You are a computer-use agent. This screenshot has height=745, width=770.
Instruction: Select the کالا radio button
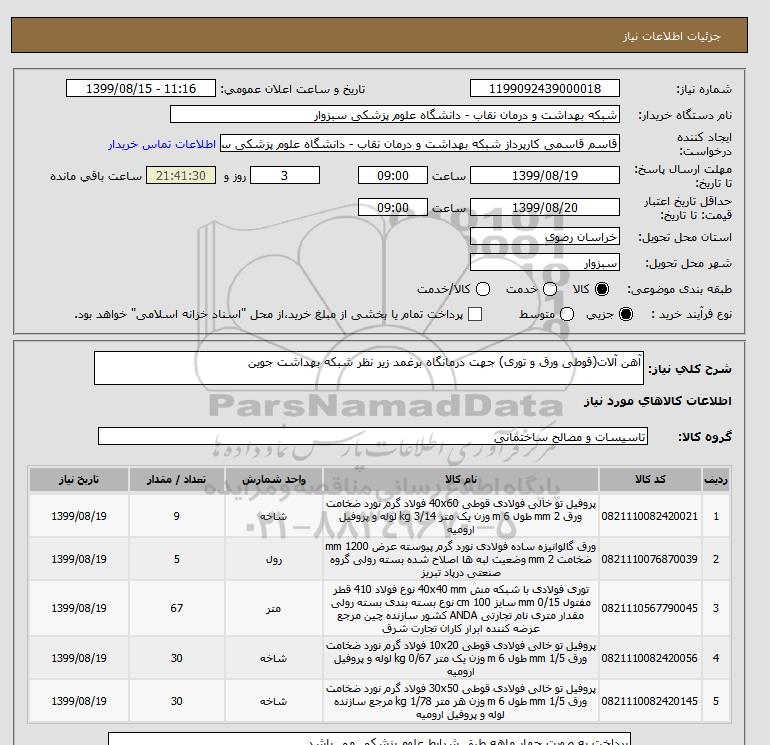click(x=602, y=289)
